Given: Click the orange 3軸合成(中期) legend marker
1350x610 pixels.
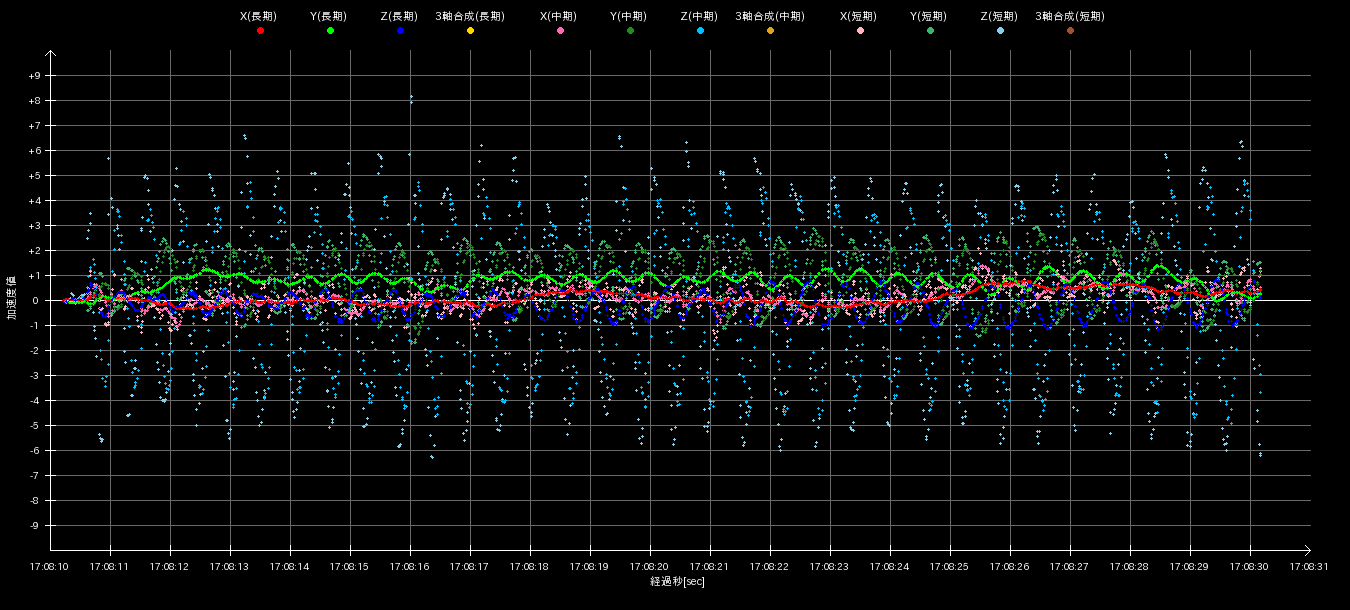Looking at the screenshot, I should pos(770,31).
